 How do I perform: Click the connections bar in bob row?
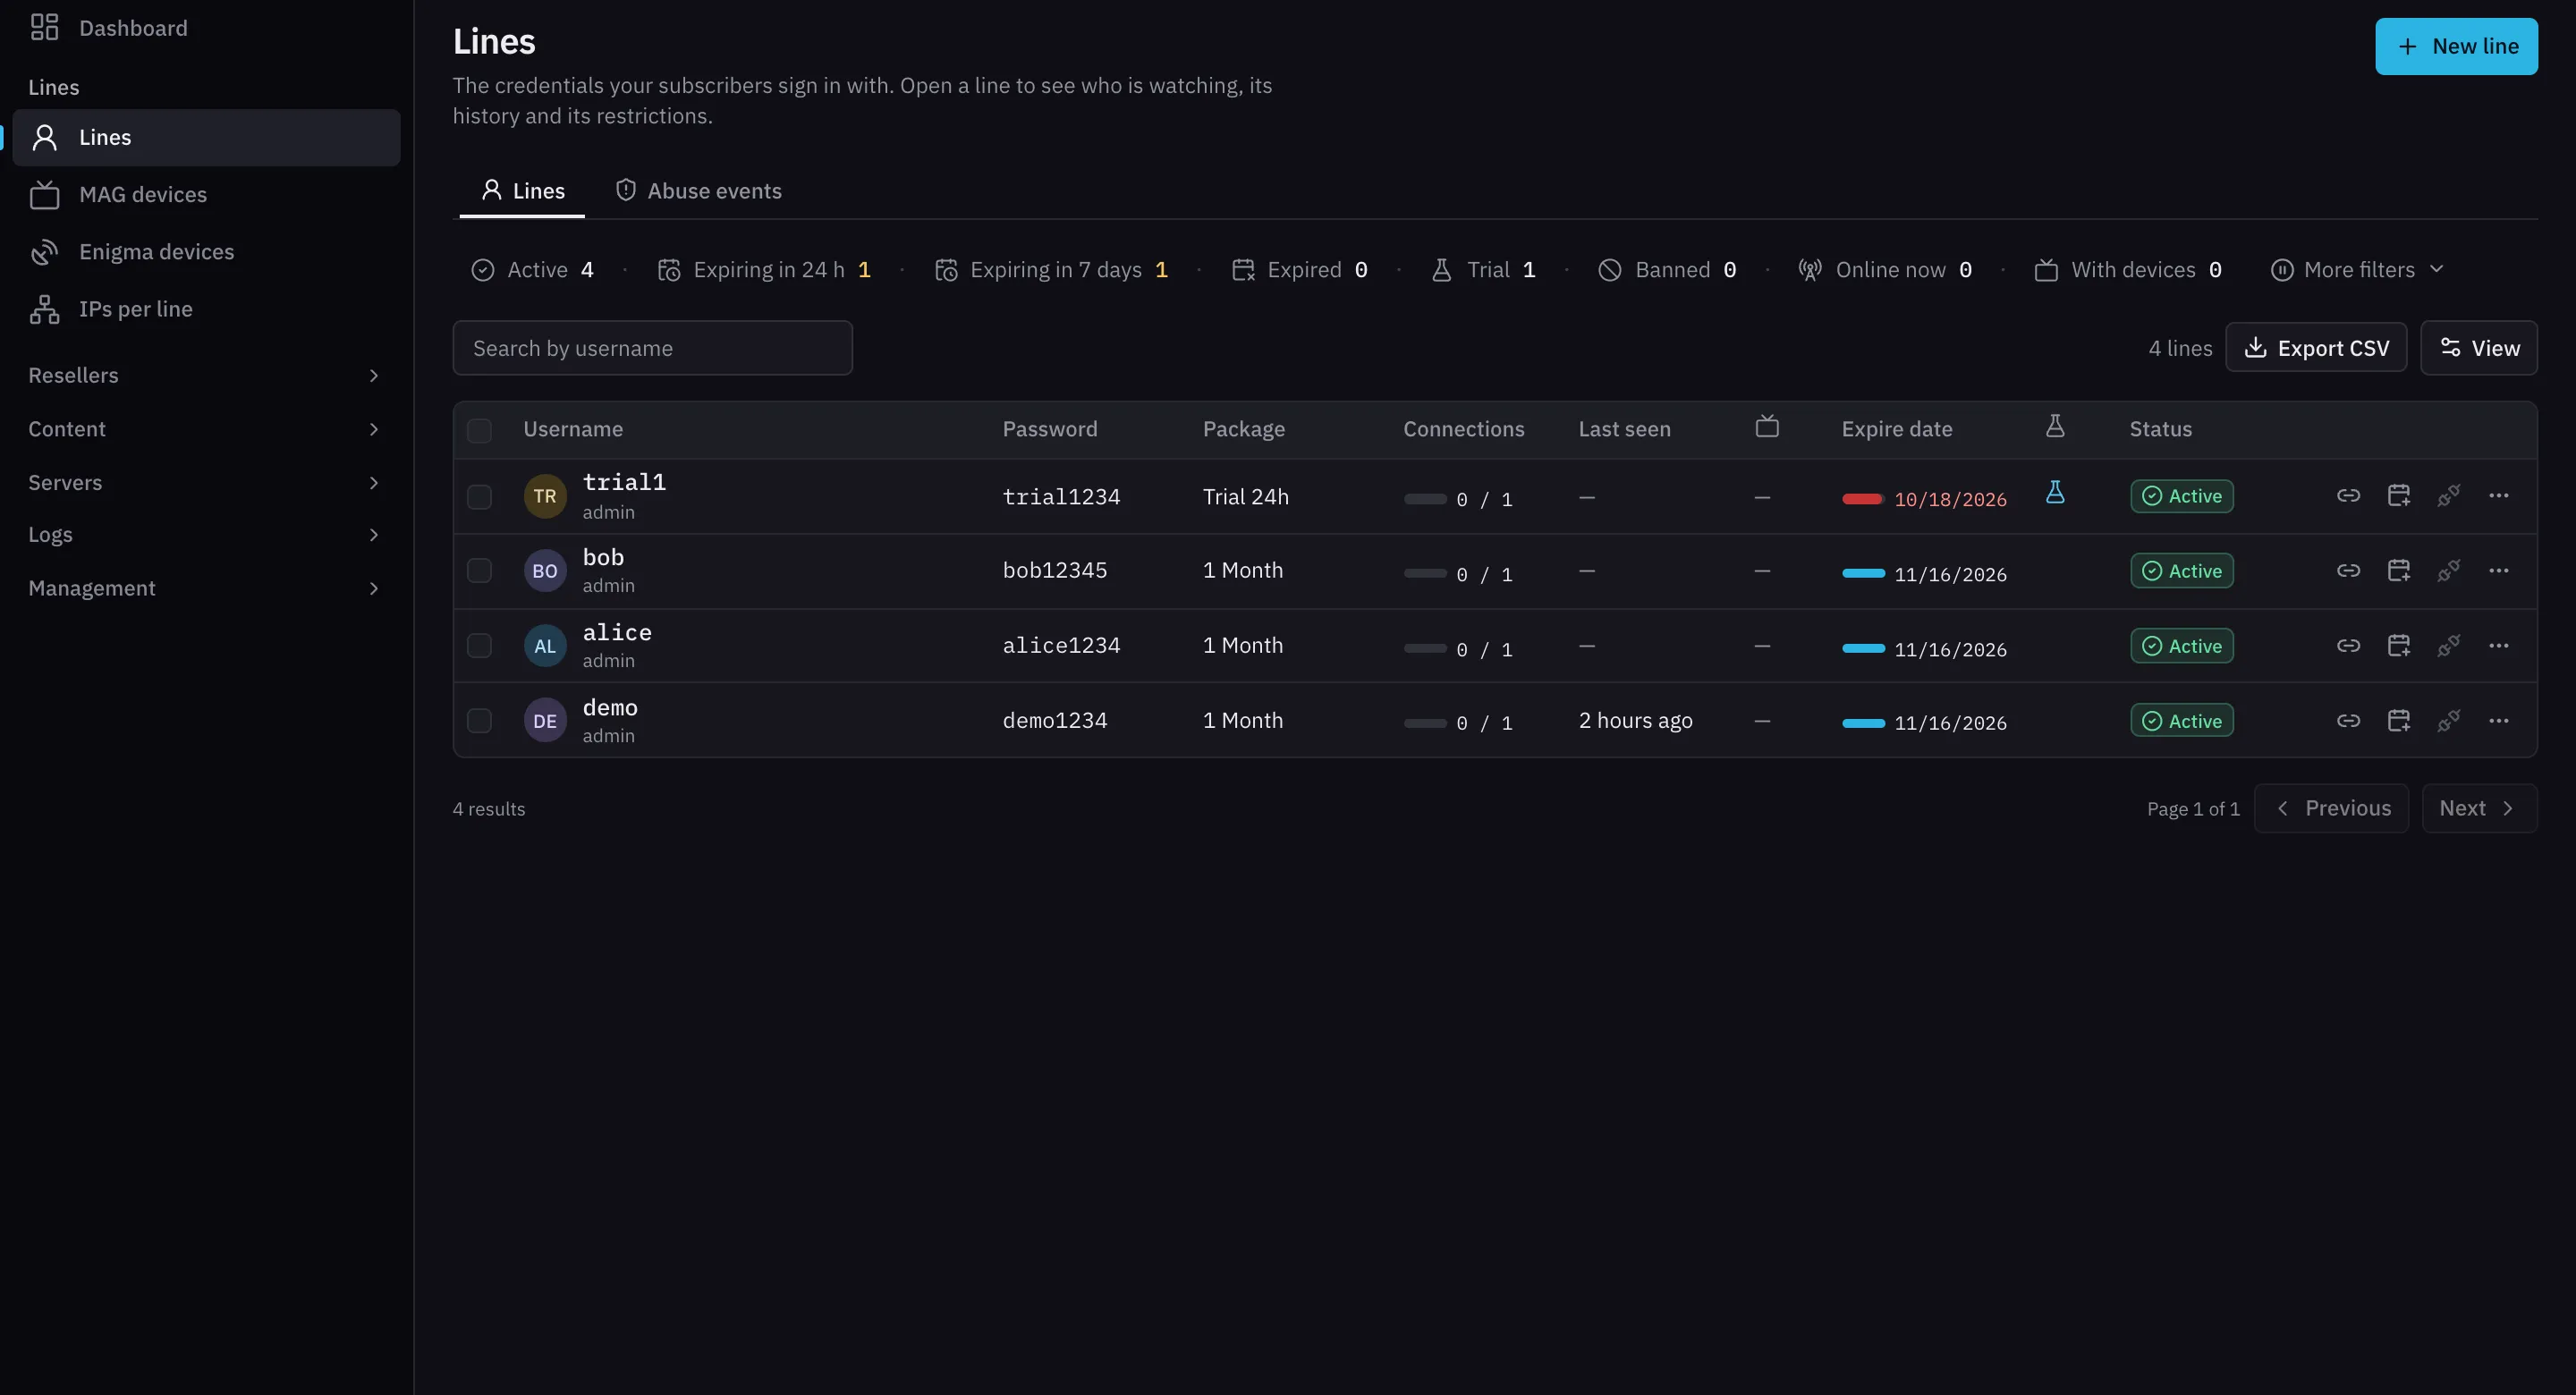[1425, 574]
